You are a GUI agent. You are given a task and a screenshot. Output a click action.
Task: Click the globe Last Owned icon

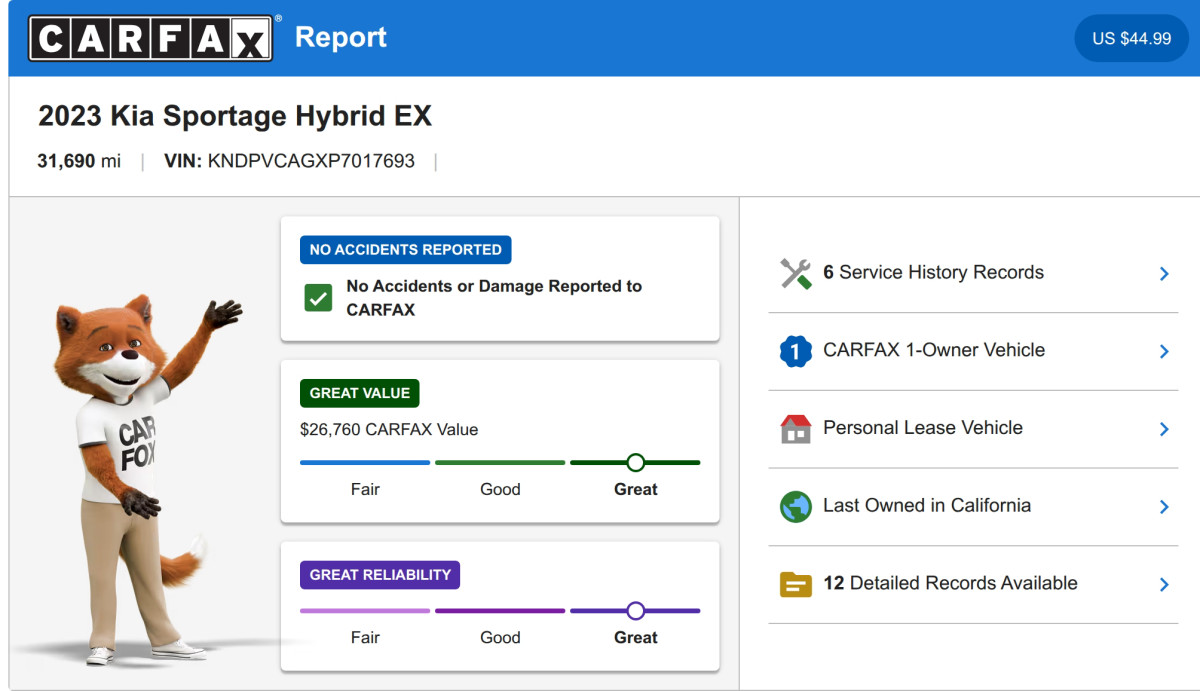[795, 506]
